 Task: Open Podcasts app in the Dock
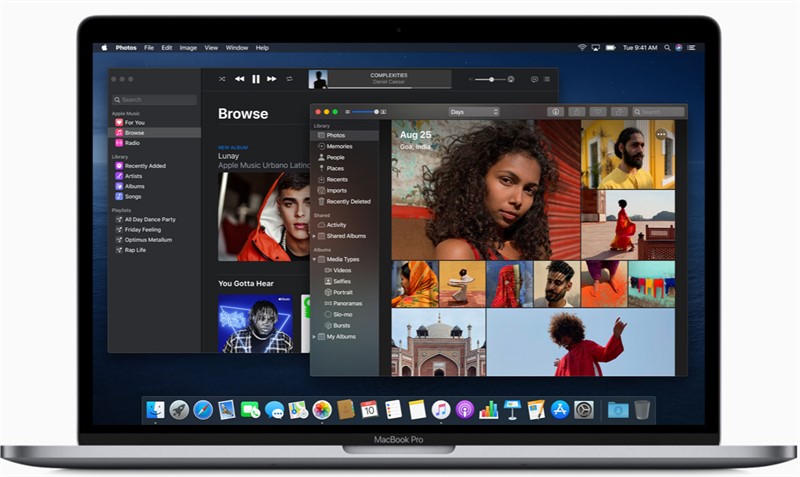tap(465, 409)
